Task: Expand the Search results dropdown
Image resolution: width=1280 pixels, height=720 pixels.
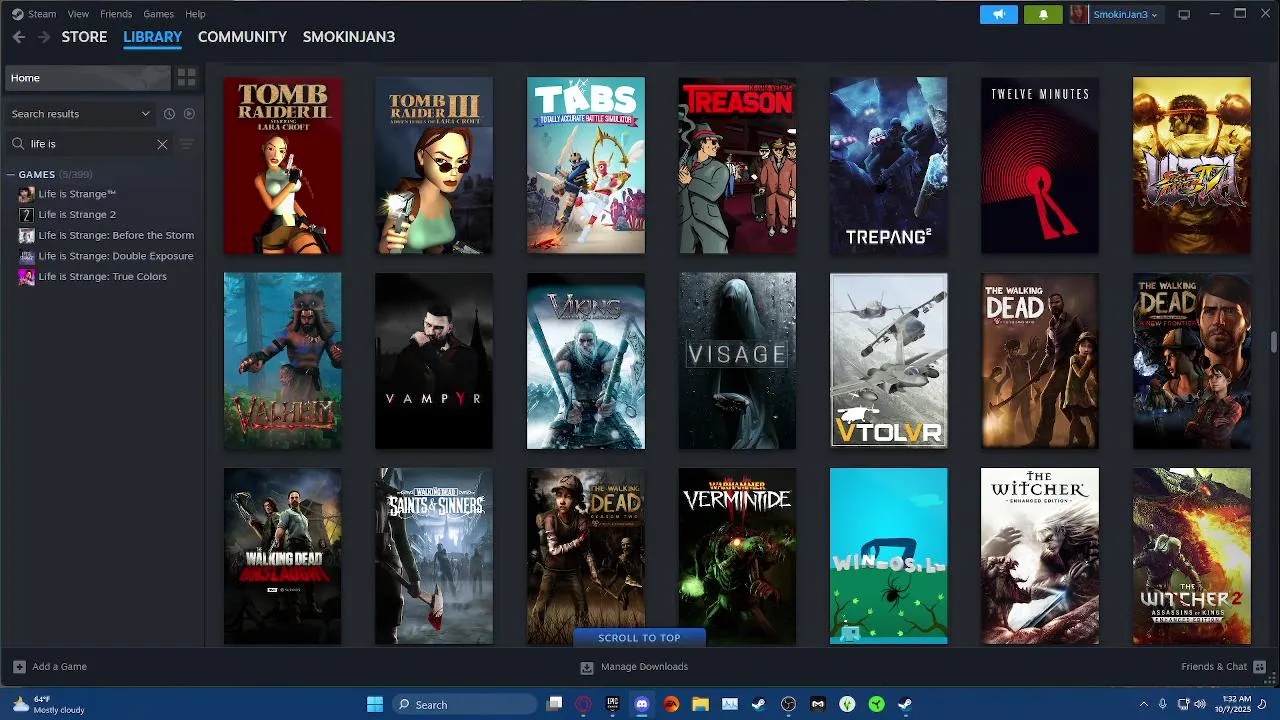Action: point(80,114)
